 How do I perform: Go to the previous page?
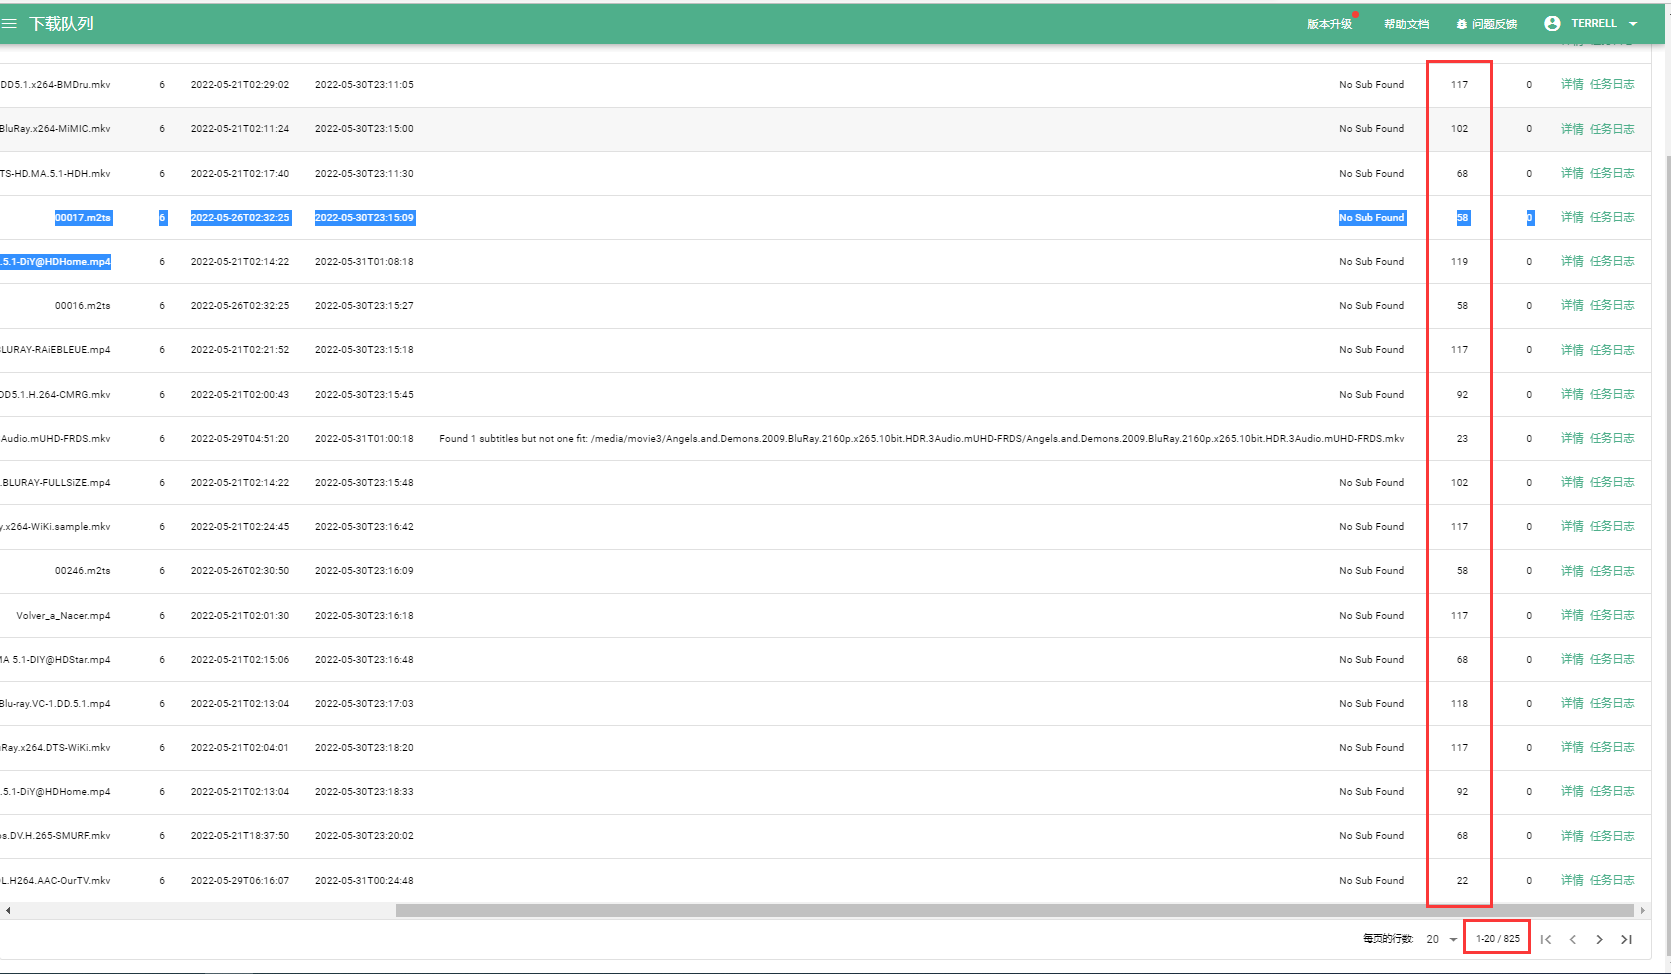coord(1573,939)
